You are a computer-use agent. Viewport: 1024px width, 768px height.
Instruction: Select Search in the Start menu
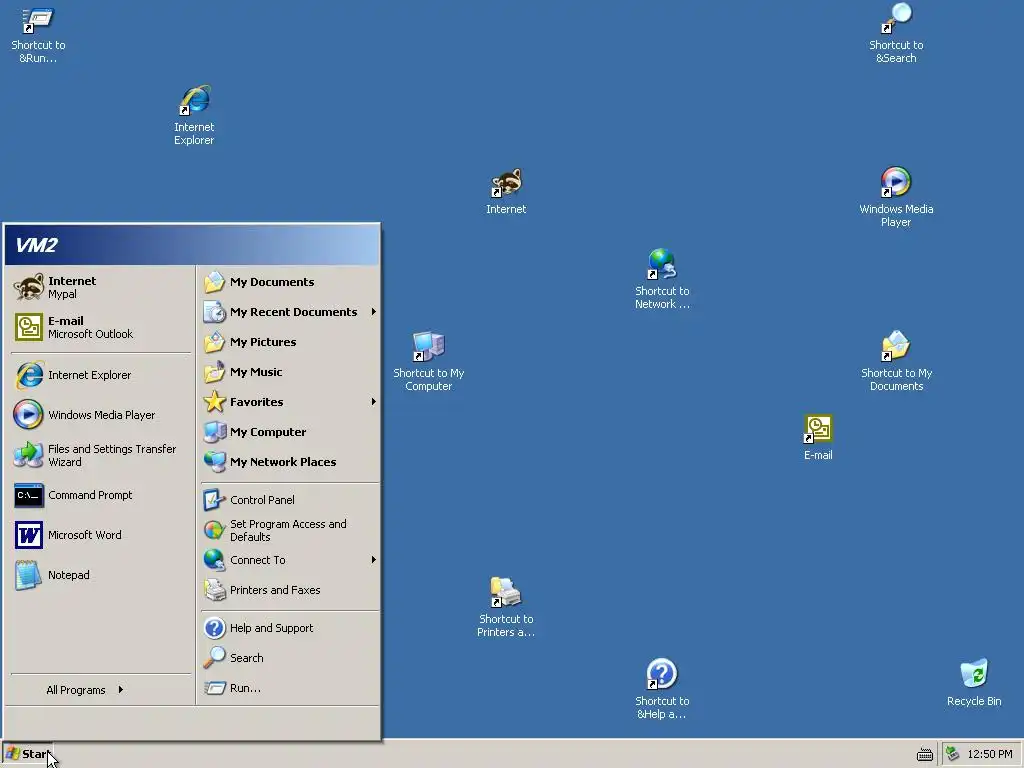pyautogui.click(x=290, y=658)
